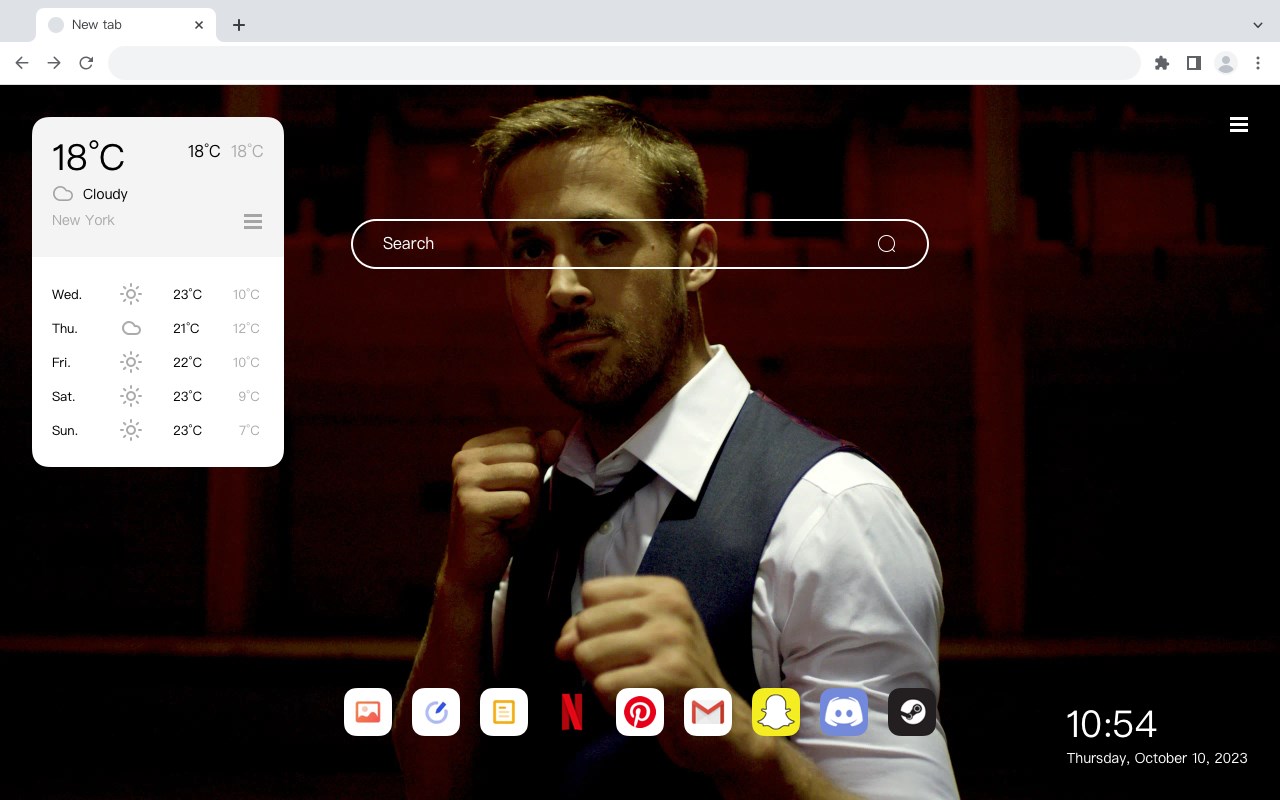Click the cloud icon beside Cloudy
The width and height of the screenshot is (1280, 800).
(x=63, y=194)
